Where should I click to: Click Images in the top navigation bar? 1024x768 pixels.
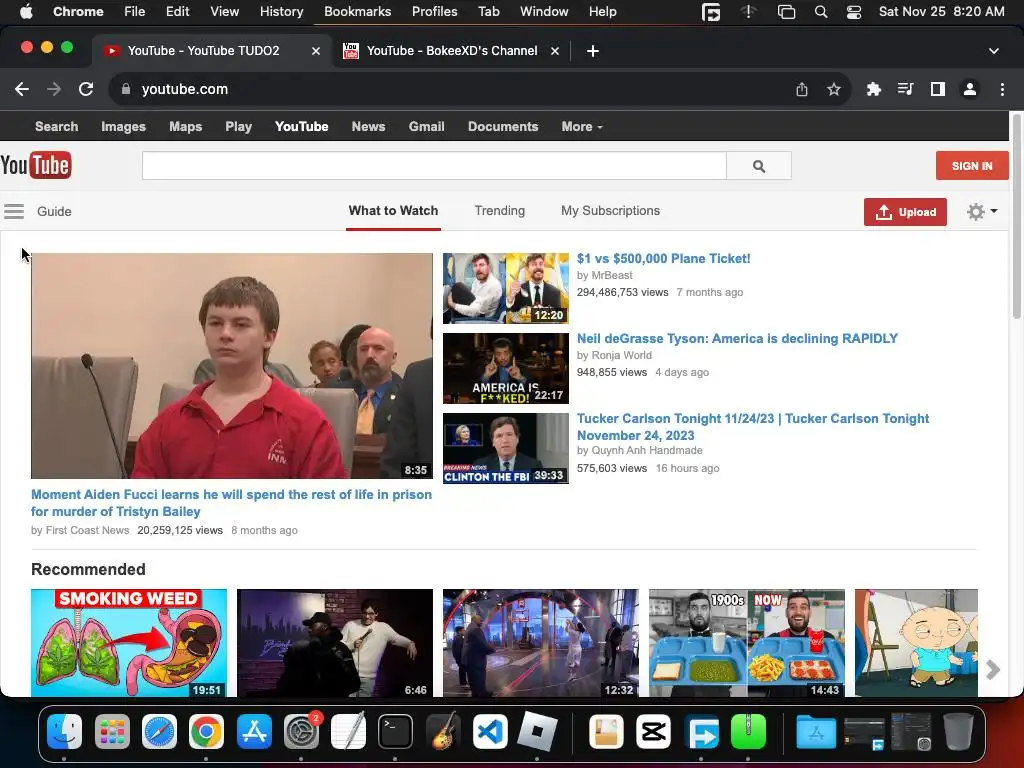tap(123, 127)
